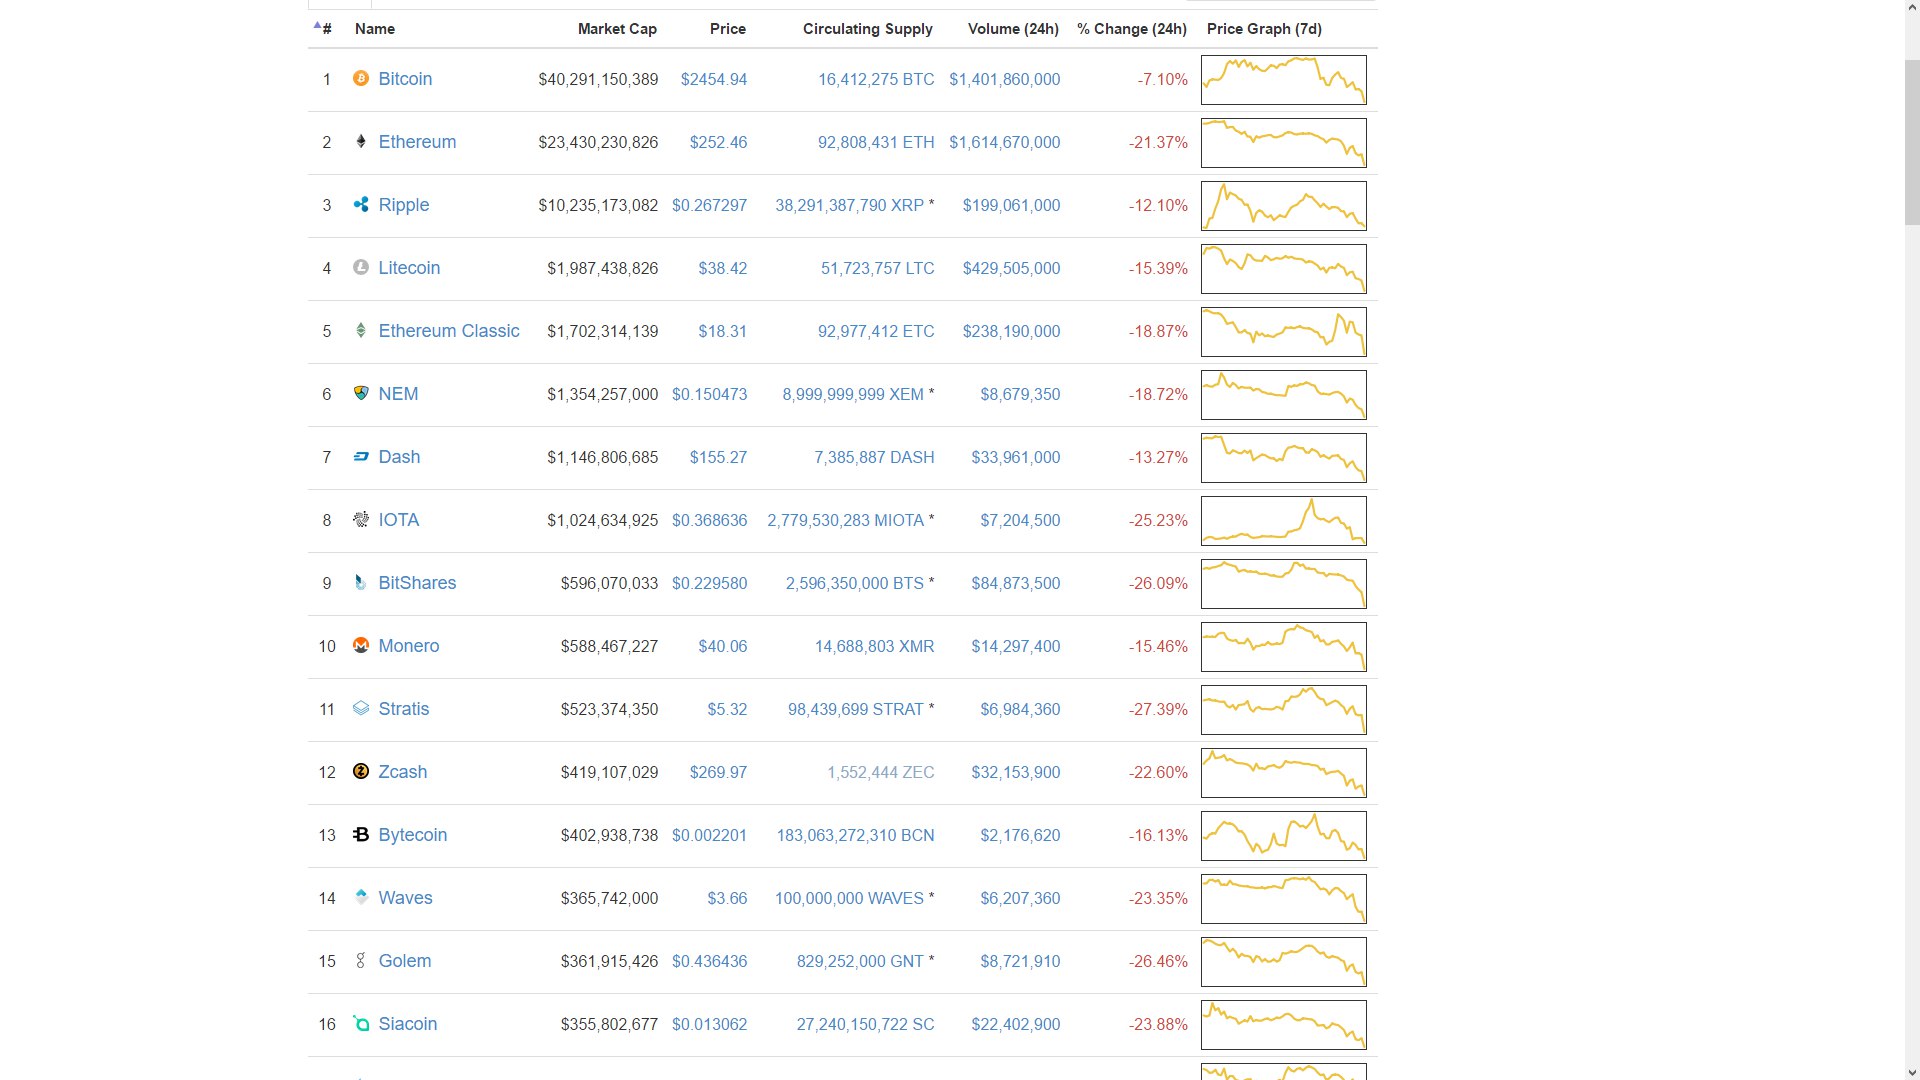Screen dimensions: 1920x1080
Task: Click Zcash price $269.97
Action: (718, 772)
